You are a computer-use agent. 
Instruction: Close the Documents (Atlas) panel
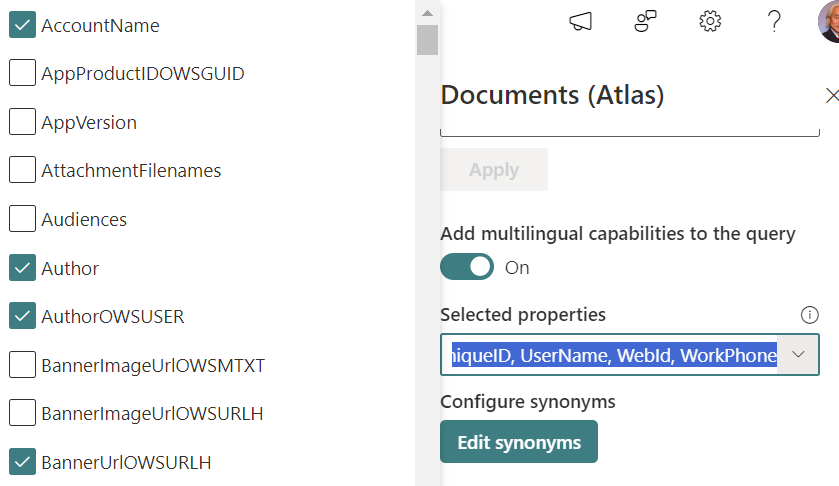pos(831,96)
